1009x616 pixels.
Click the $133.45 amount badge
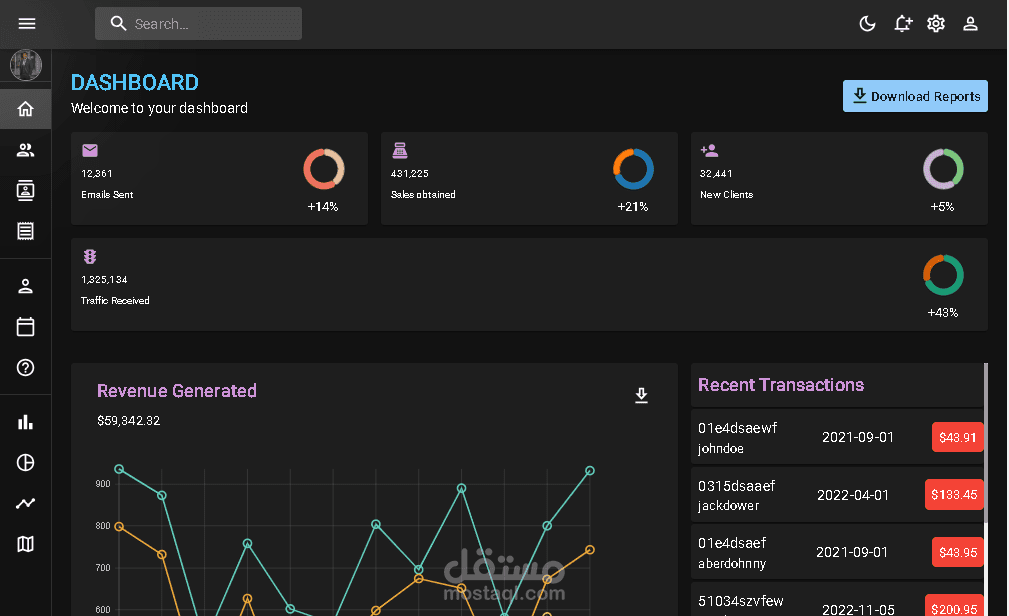pyautogui.click(x=954, y=494)
